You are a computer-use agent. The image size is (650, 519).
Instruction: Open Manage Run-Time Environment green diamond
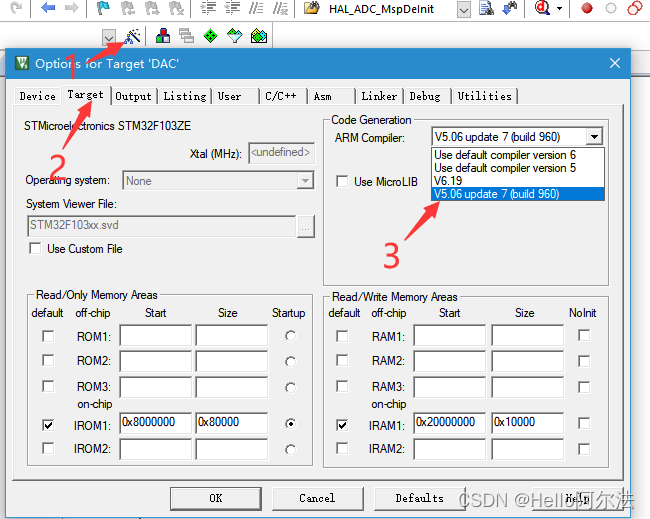point(211,36)
